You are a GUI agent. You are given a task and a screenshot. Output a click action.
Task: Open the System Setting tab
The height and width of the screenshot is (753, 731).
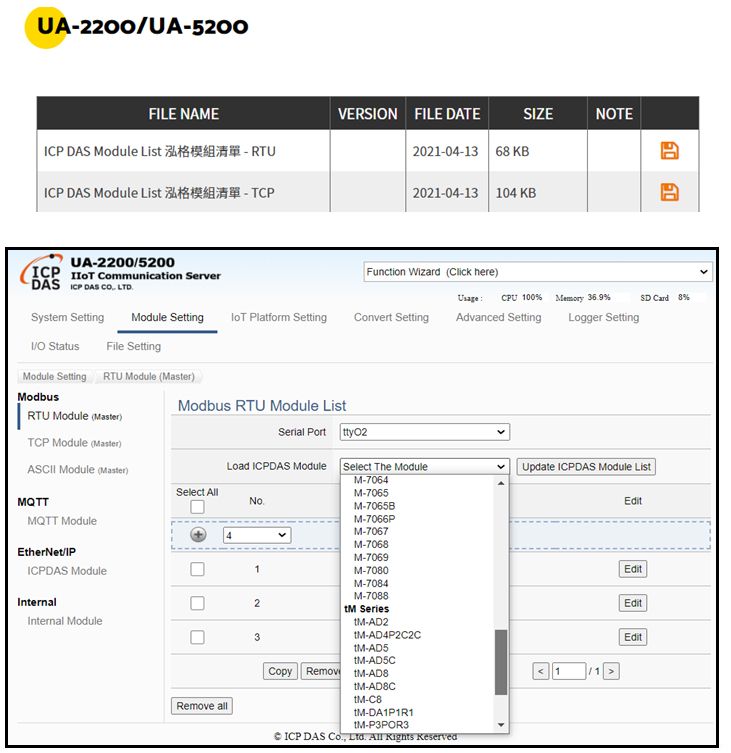[x=67, y=317]
